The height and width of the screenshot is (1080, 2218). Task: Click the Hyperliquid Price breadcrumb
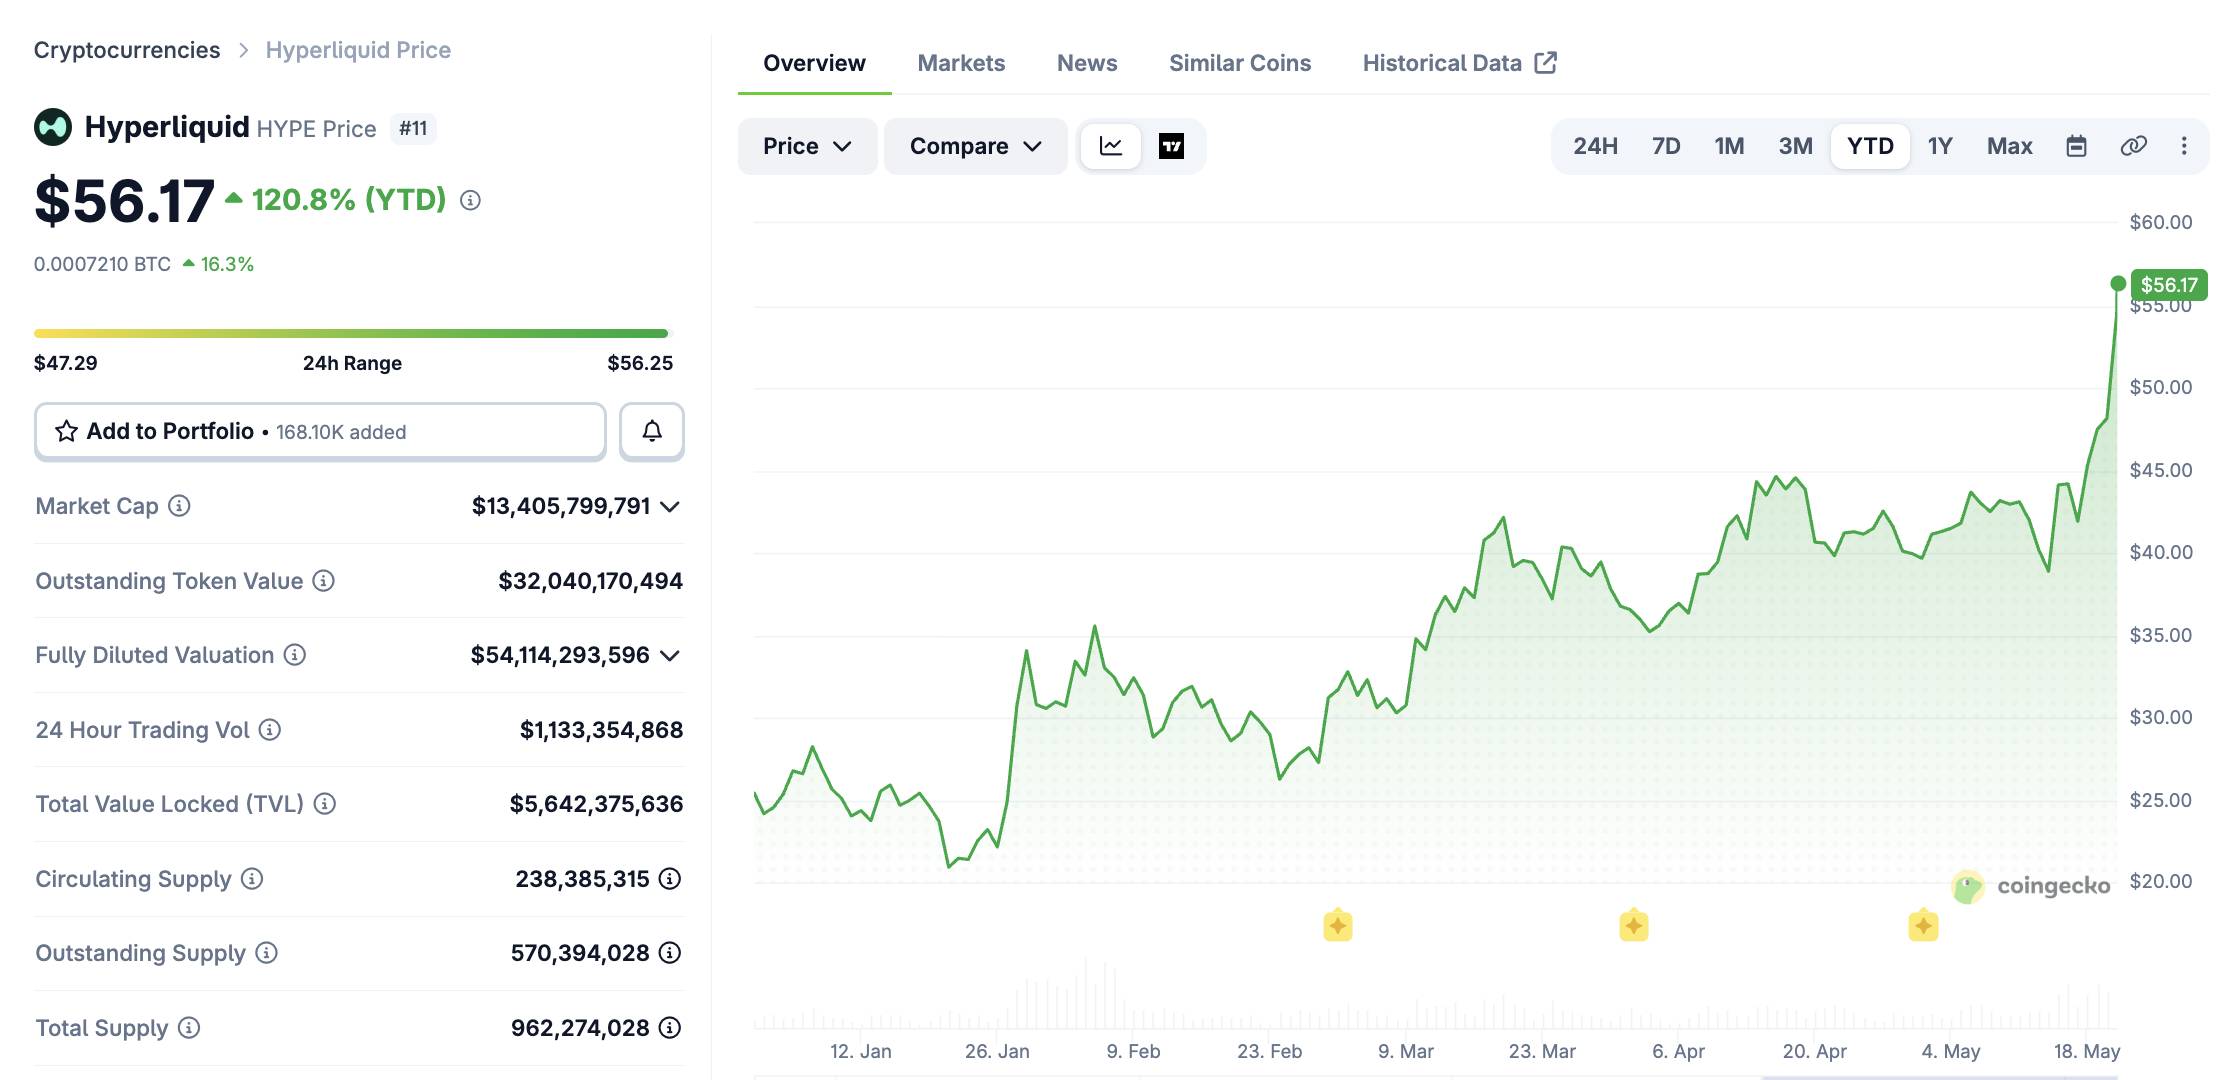(x=358, y=50)
